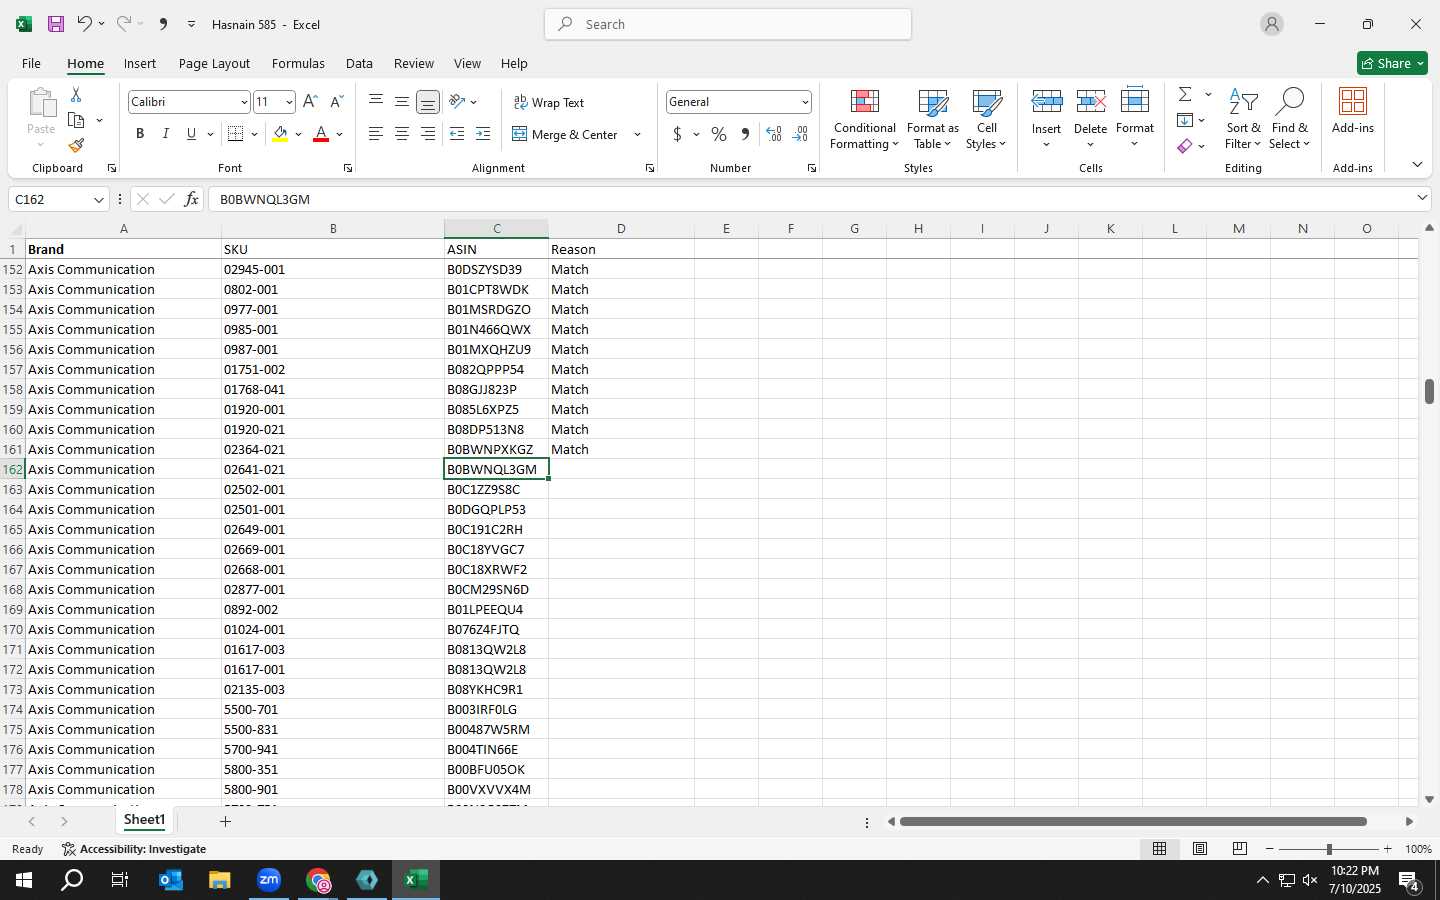Click the Cut scissors icon
Image resolution: width=1440 pixels, height=900 pixels.
click(76, 94)
